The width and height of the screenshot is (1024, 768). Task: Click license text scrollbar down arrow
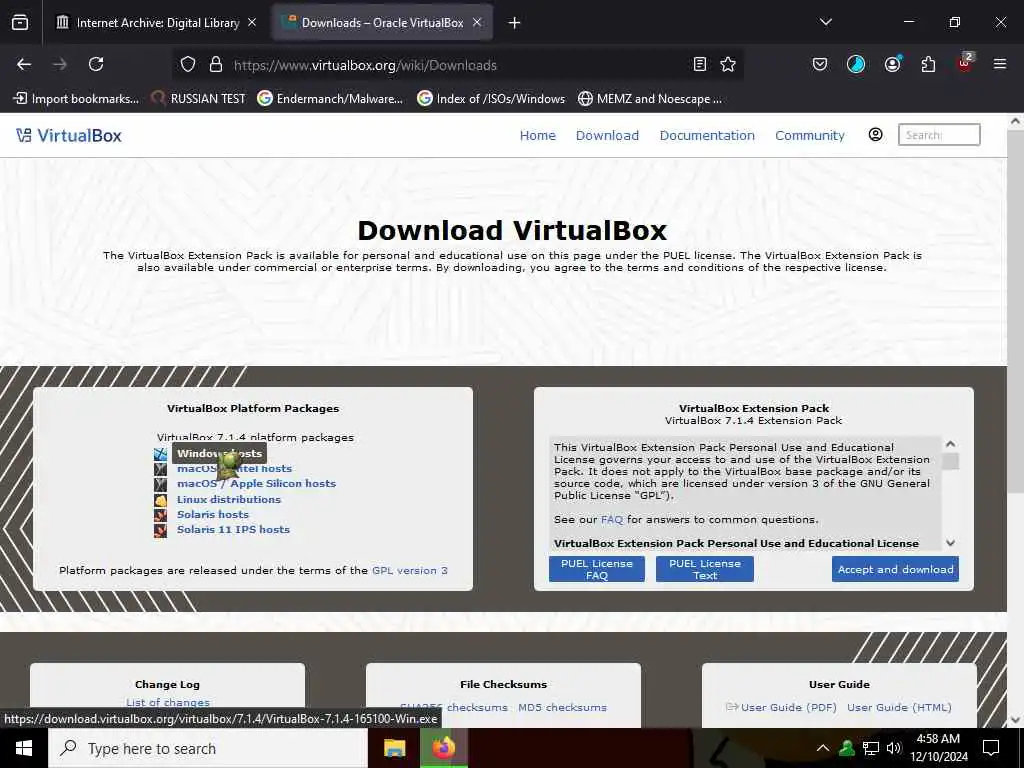click(x=950, y=543)
